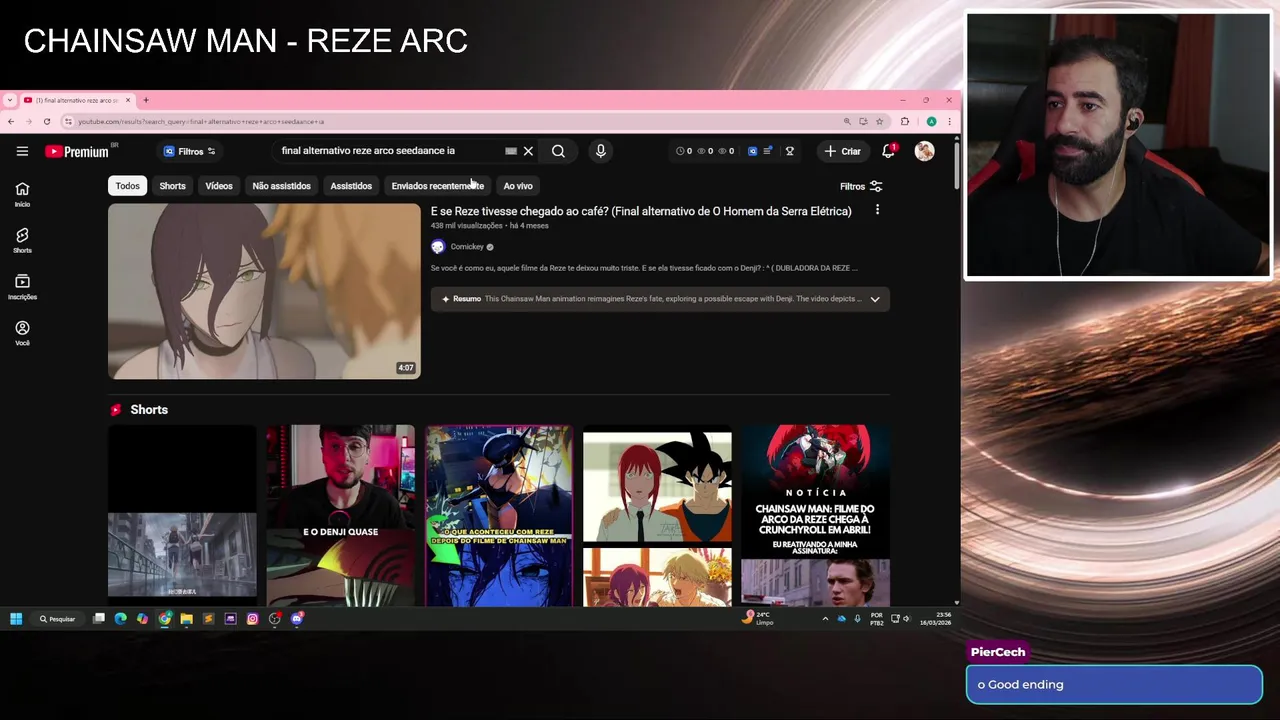The image size is (1280, 720).
Task: Open the browser profile icon in the toolbar
Action: click(931, 121)
